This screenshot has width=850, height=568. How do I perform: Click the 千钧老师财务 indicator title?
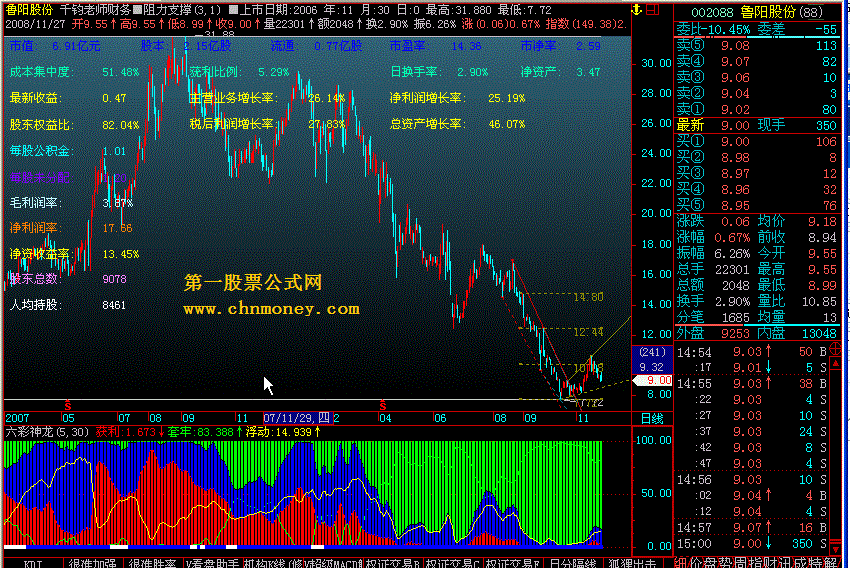click(x=95, y=9)
